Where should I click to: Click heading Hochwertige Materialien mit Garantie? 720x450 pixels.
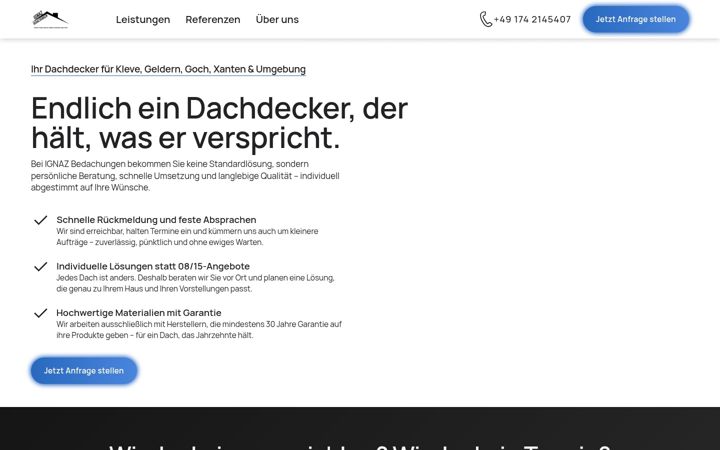click(x=139, y=312)
